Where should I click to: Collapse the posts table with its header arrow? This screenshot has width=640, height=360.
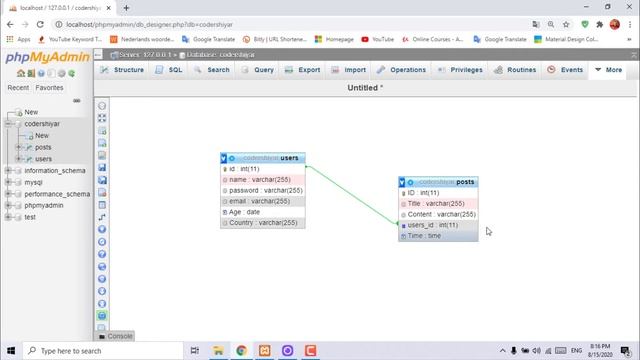tap(402, 182)
